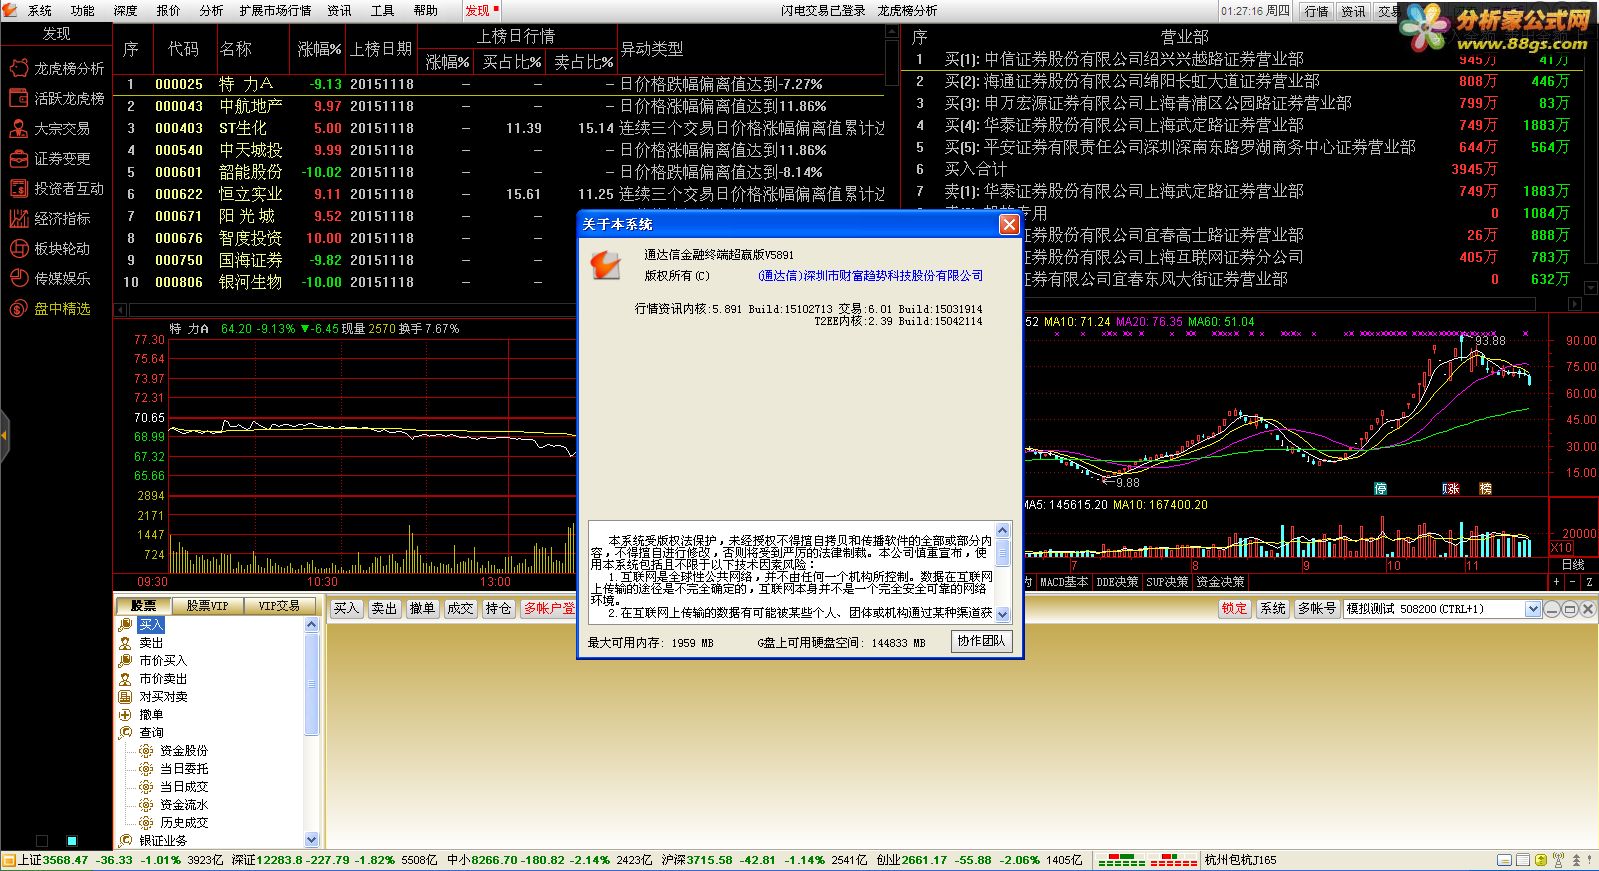1599x871 pixels.
Task: Click the 持仓 toolbar button
Action: [x=498, y=608]
